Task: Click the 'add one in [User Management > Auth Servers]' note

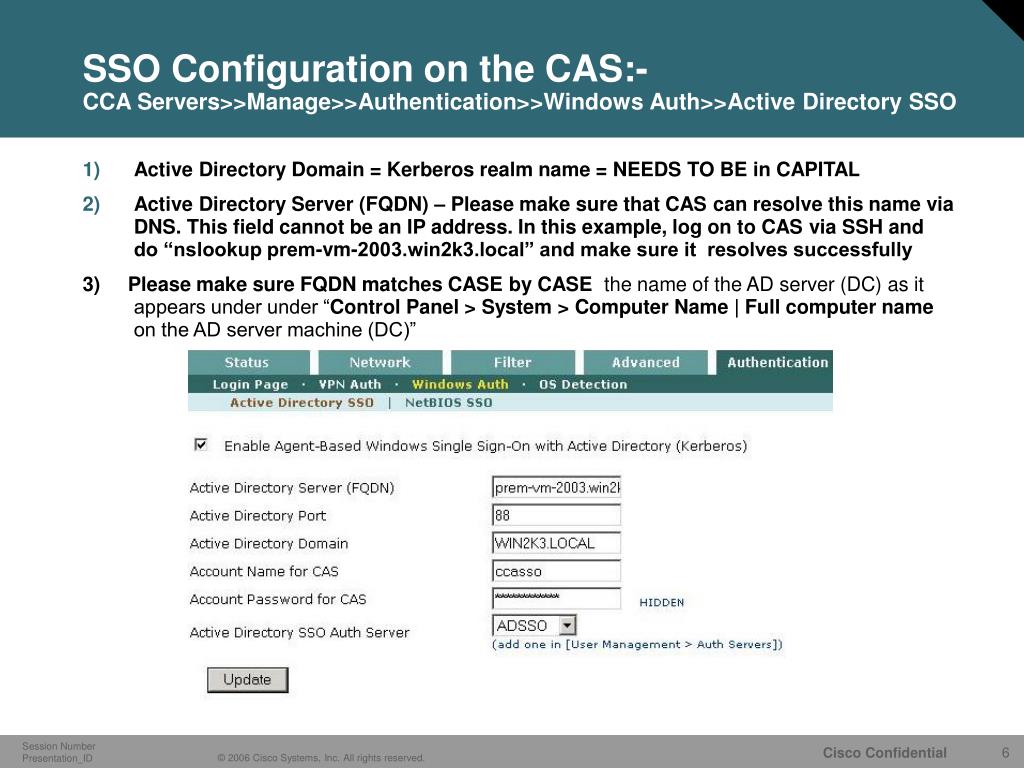Action: point(637,645)
